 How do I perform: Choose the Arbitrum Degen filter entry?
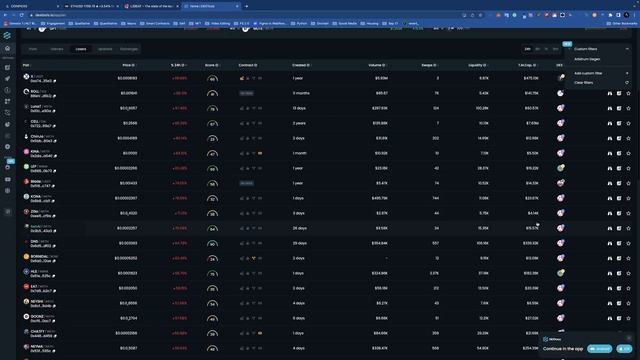pyautogui.click(x=587, y=59)
